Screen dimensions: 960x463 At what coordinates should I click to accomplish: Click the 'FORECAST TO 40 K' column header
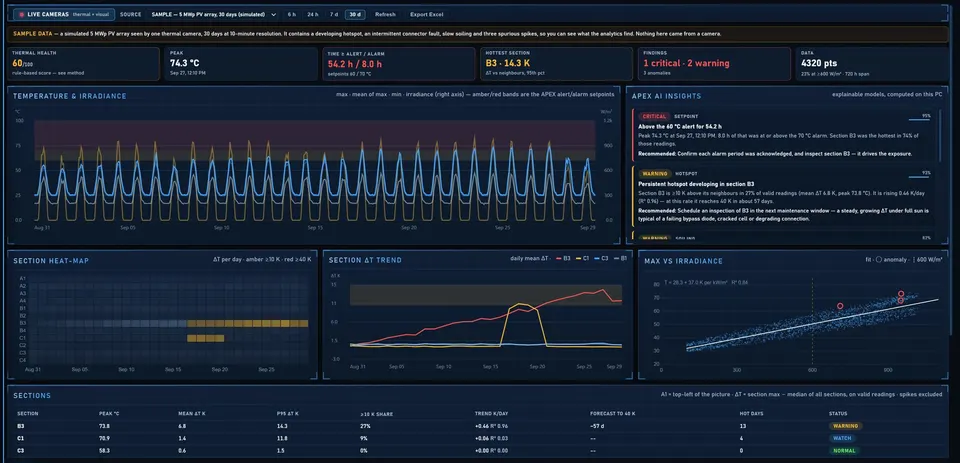(613, 413)
